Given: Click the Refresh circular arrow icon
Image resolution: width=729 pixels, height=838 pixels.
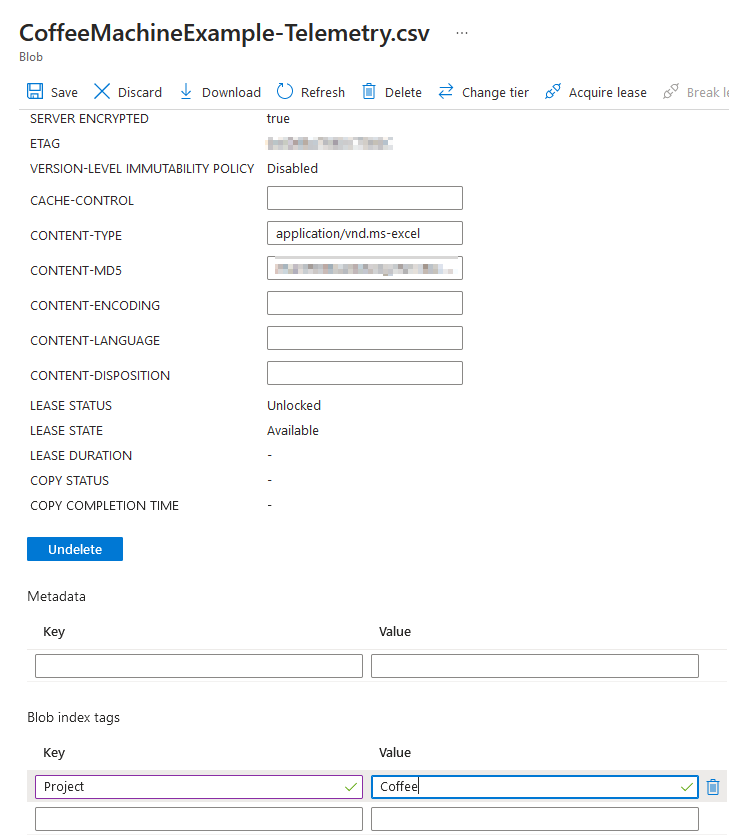Looking at the screenshot, I should (285, 92).
